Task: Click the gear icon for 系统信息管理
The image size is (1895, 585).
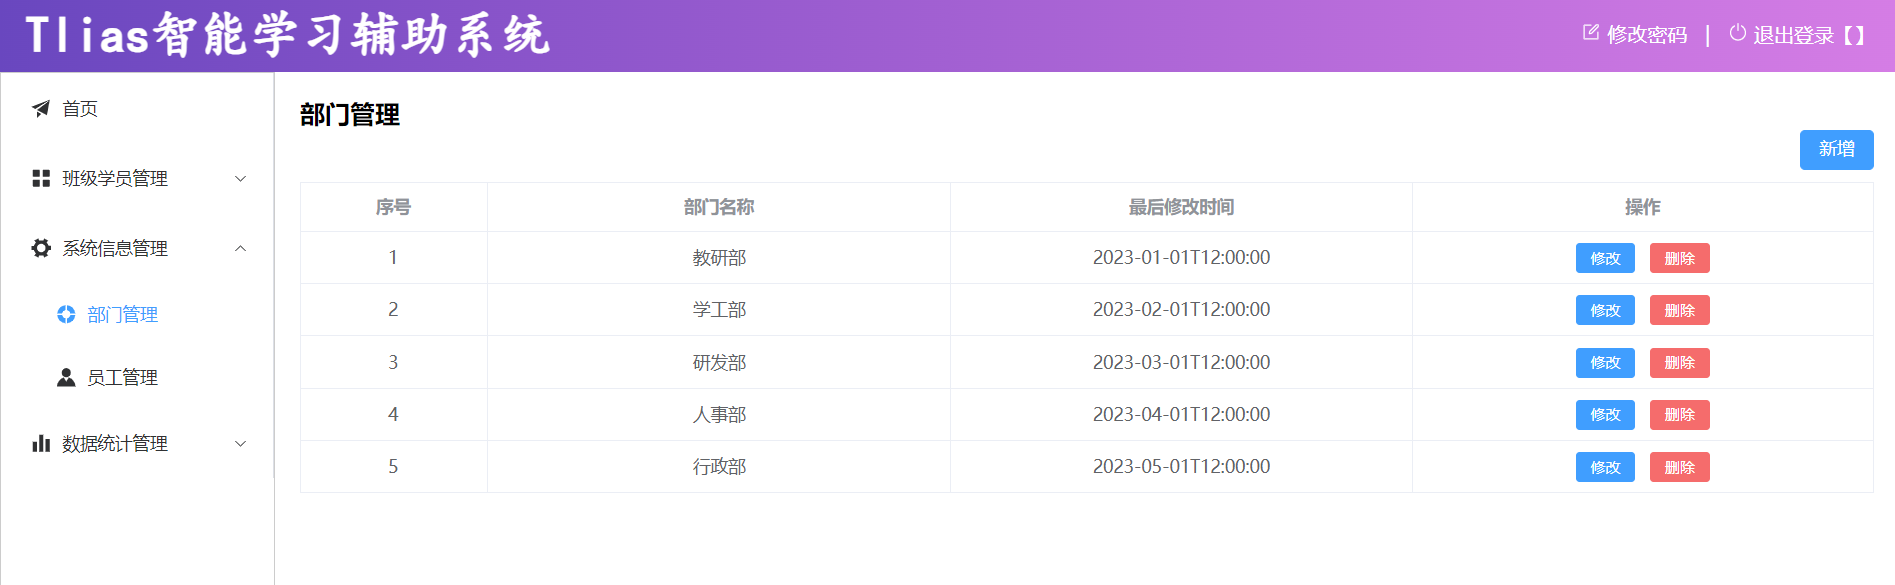Action: pyautogui.click(x=41, y=248)
